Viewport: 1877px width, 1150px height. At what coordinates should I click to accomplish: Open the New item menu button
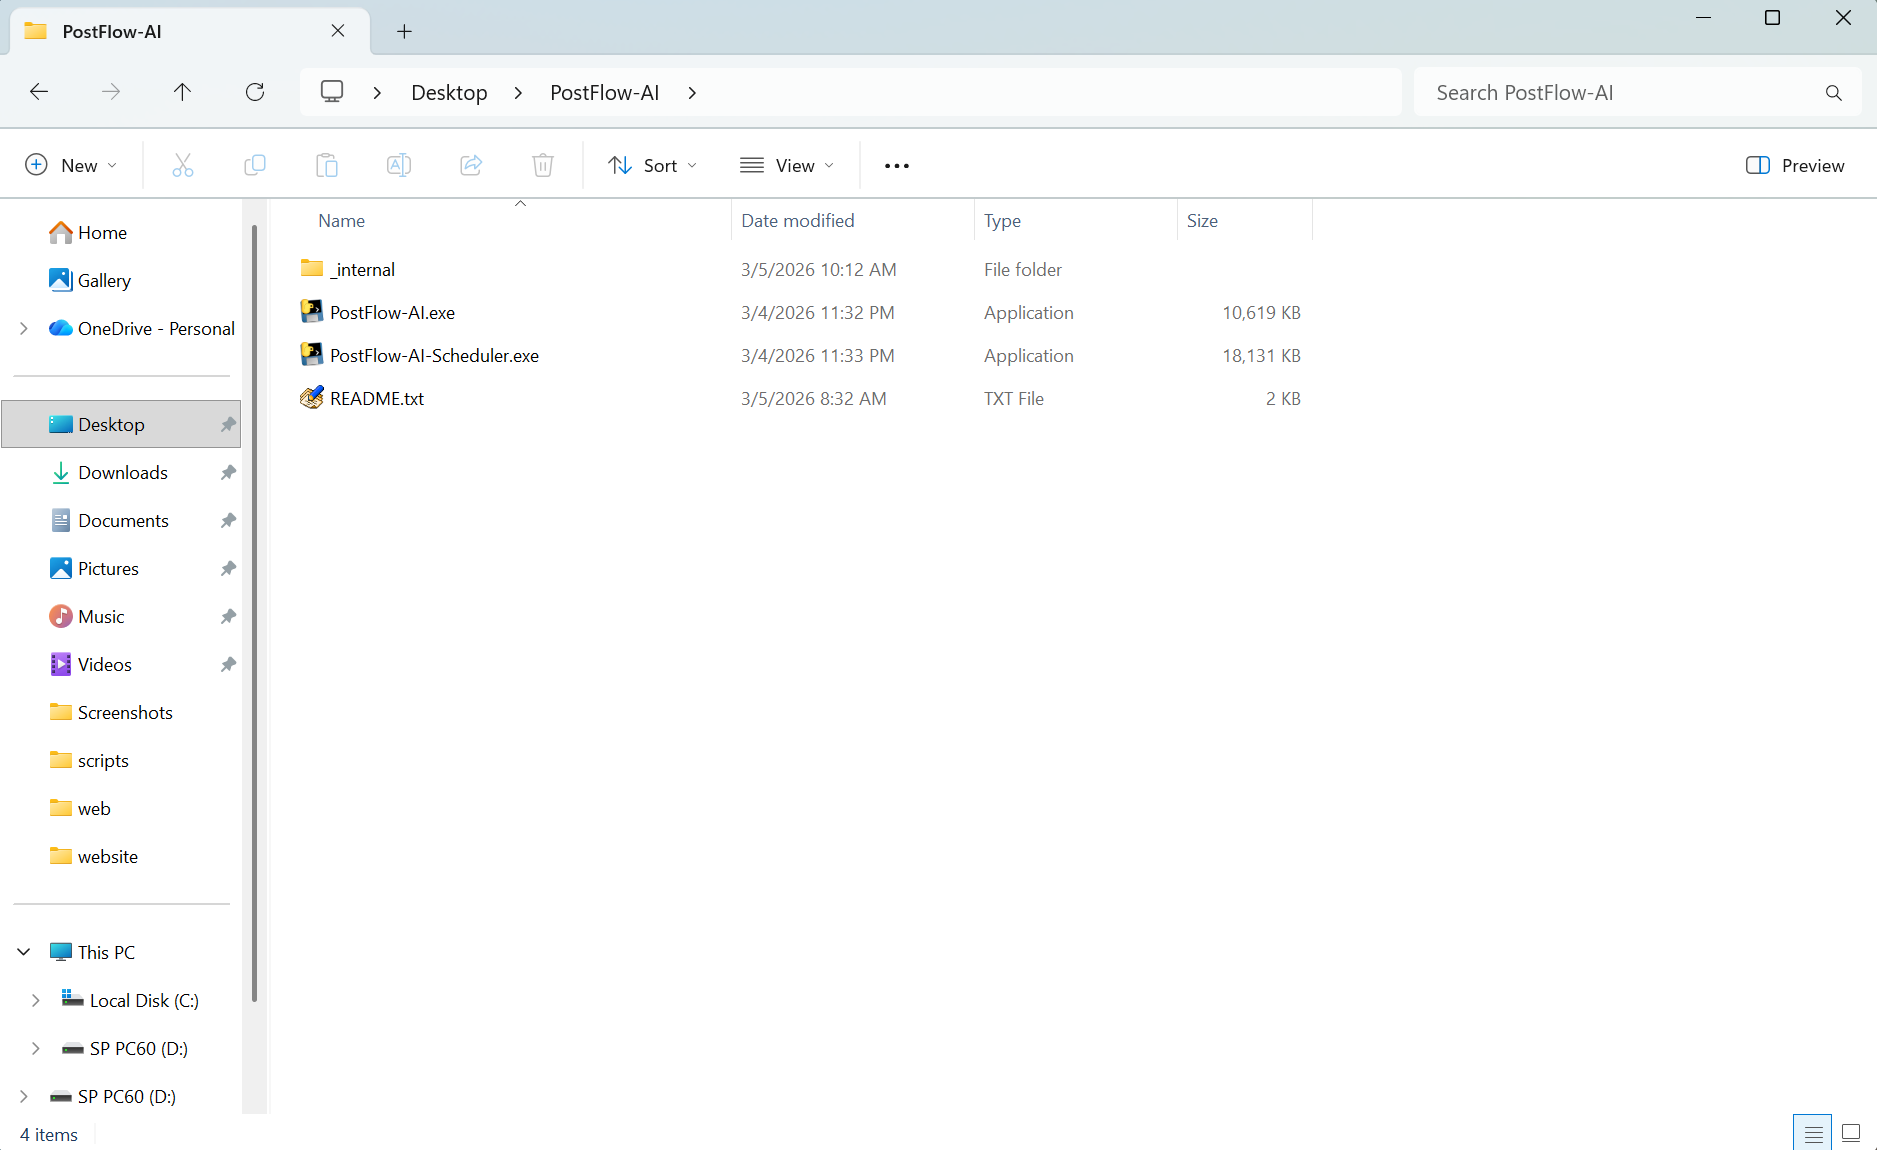(x=71, y=165)
